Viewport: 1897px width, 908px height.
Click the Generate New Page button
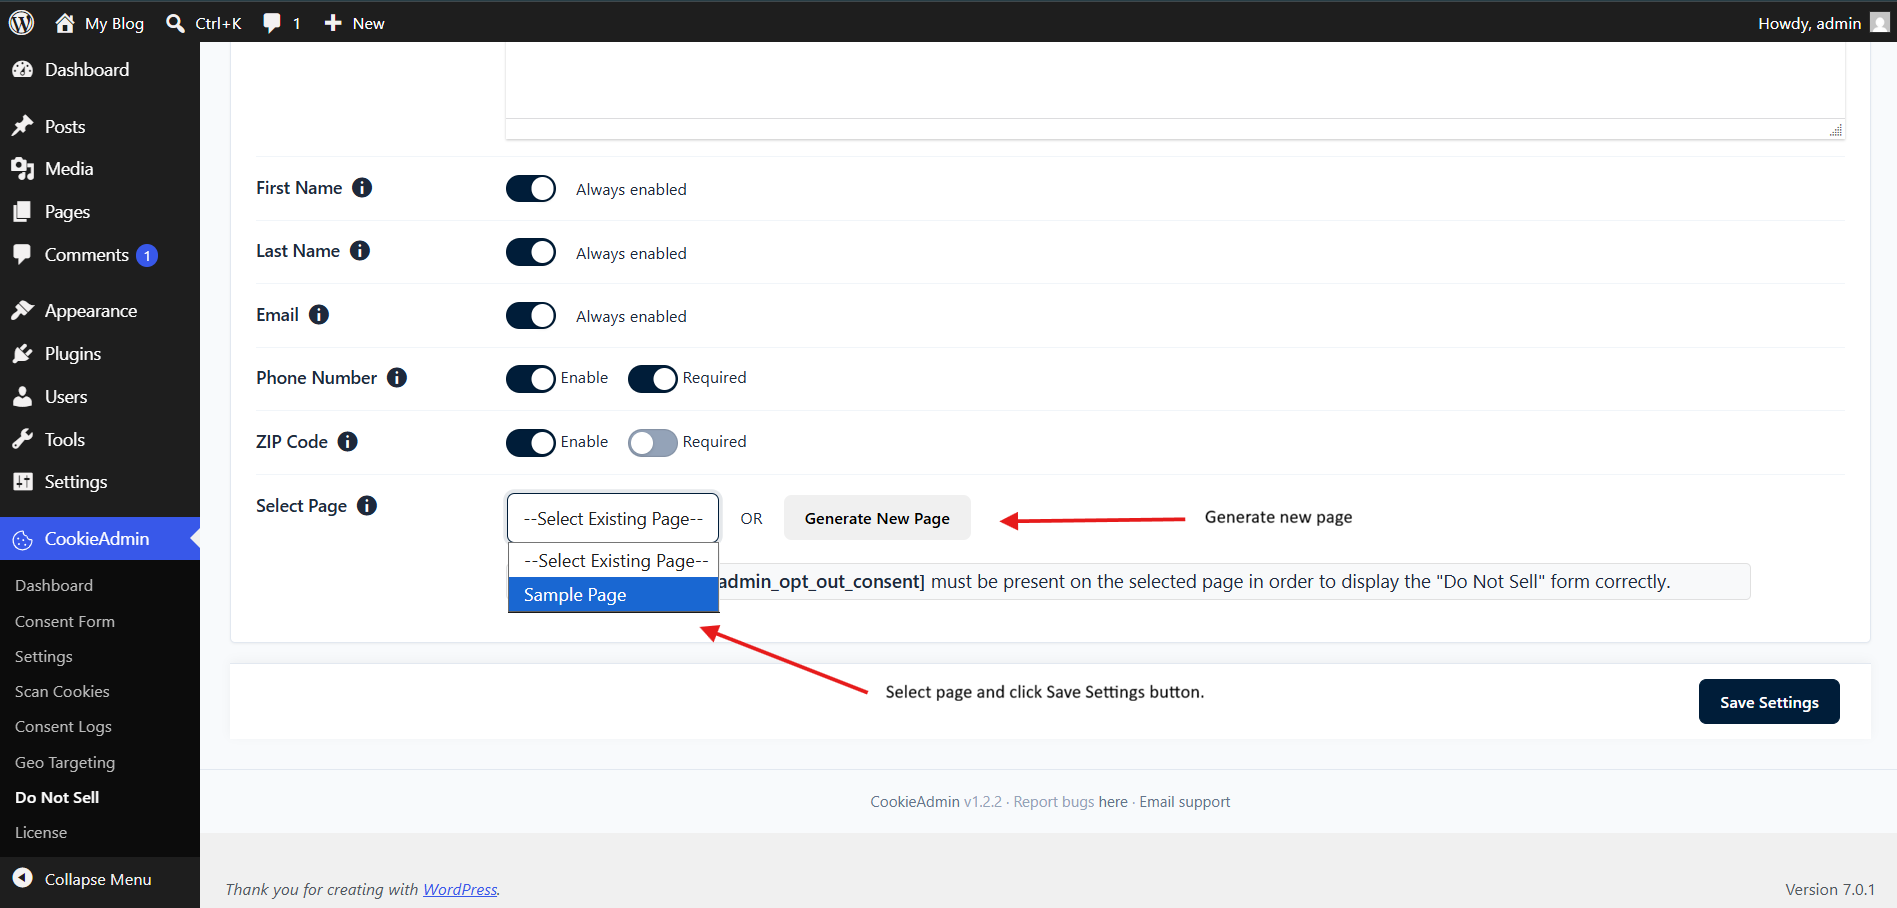point(877,518)
